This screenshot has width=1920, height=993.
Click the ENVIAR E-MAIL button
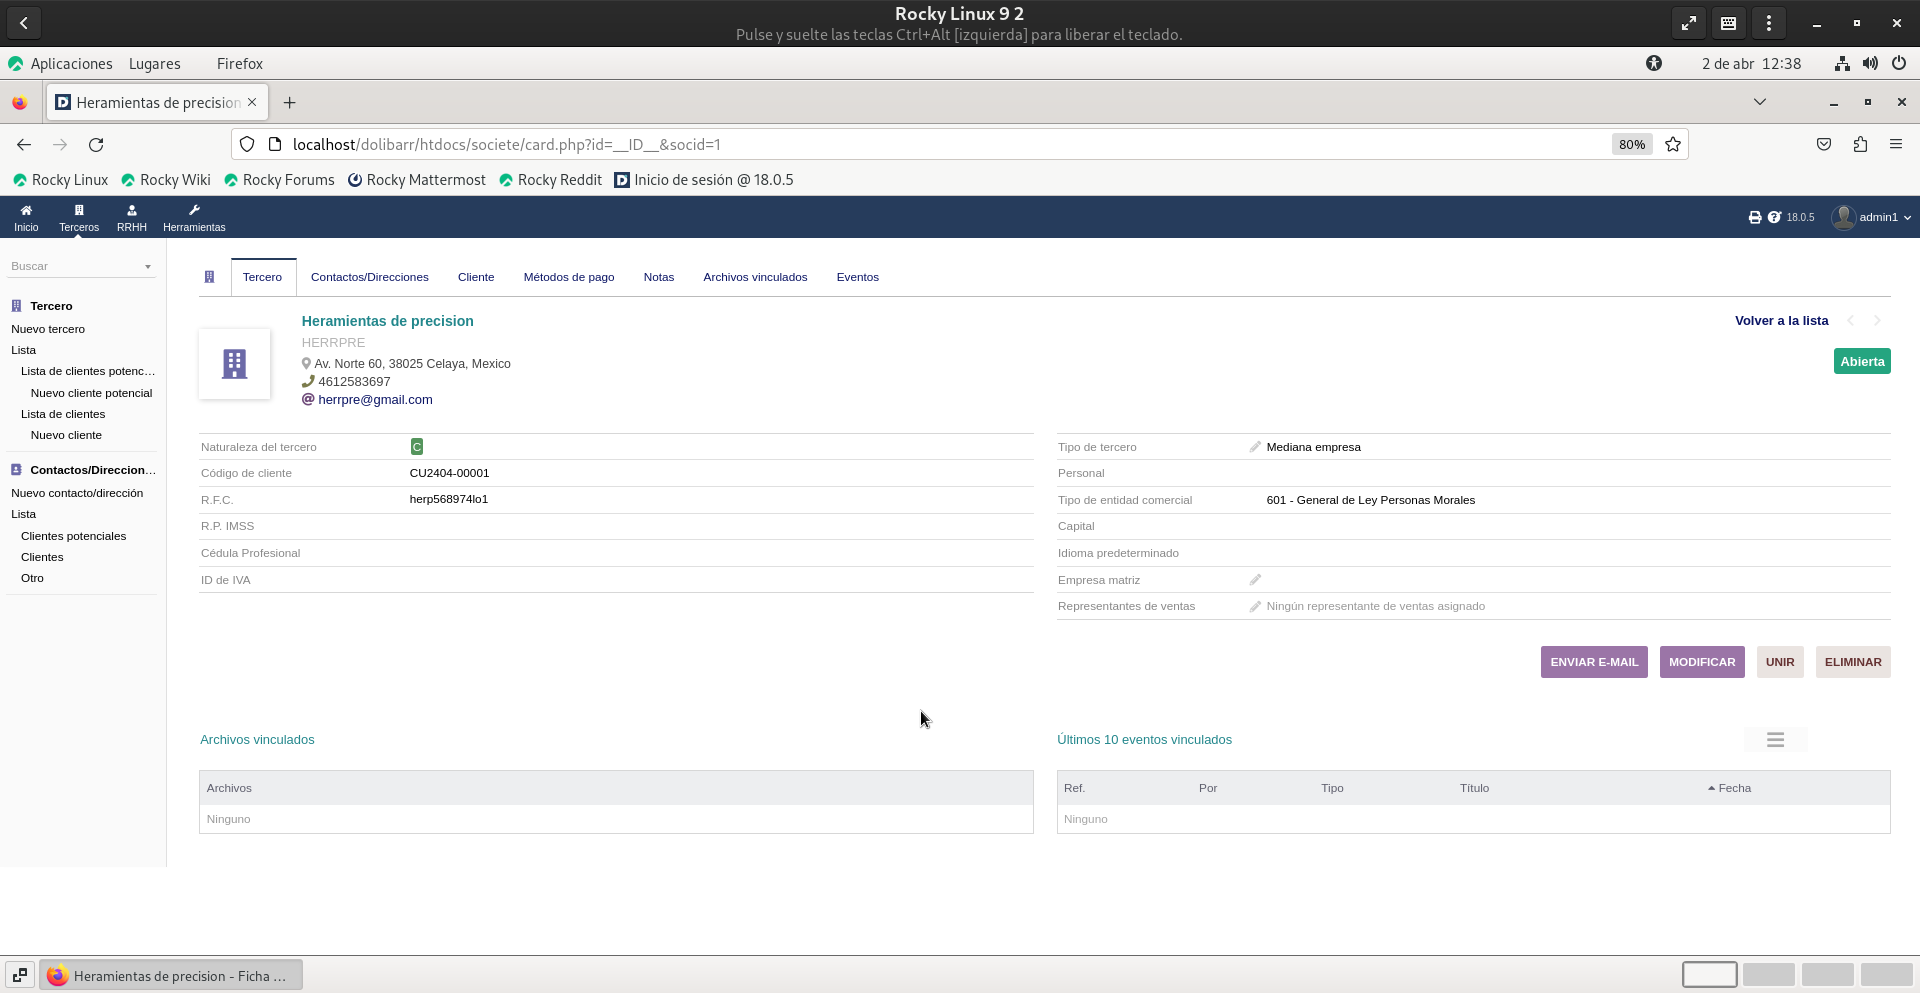[x=1593, y=662]
